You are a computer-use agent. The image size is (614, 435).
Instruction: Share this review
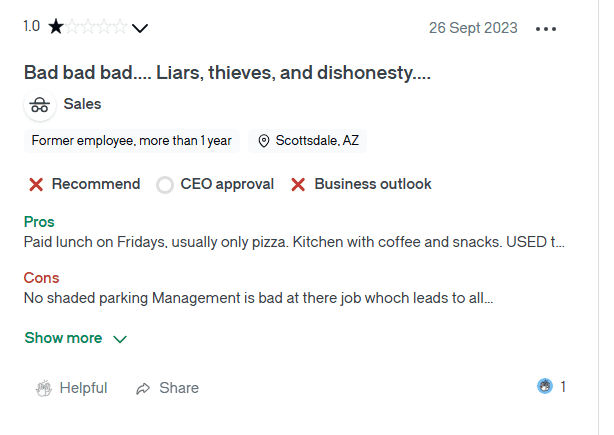(179, 388)
